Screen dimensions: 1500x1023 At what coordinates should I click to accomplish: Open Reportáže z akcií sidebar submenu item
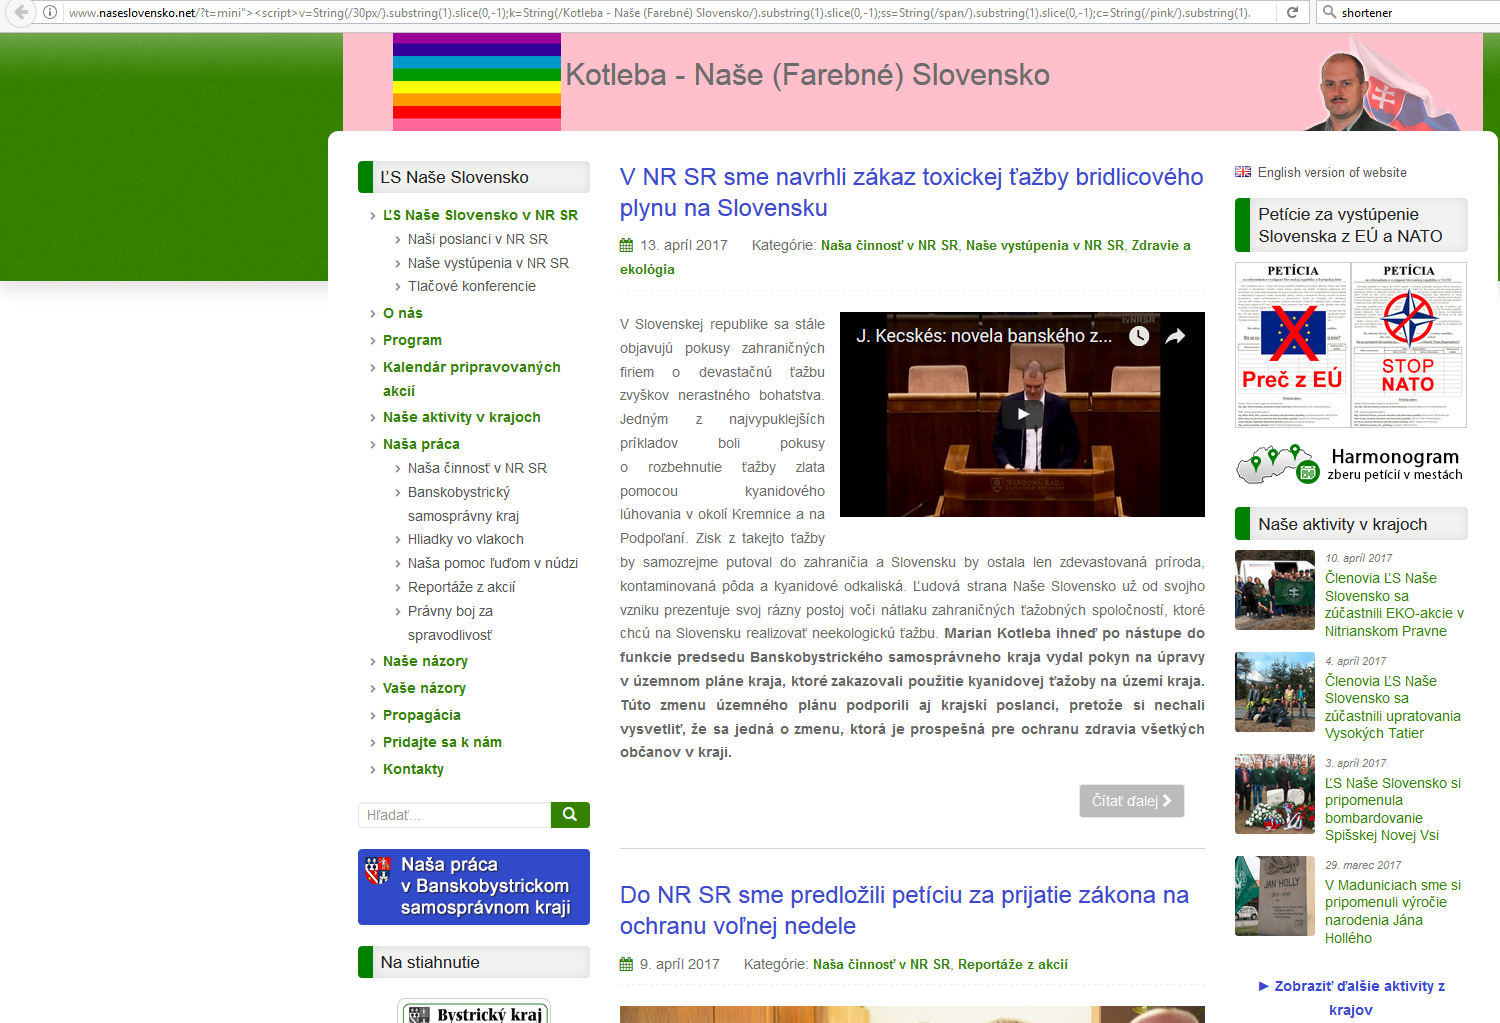[x=462, y=587]
